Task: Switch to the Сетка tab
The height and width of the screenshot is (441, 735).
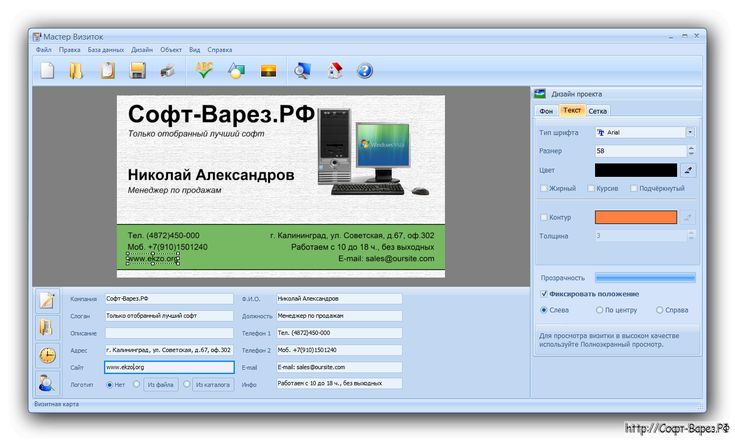Action: 598,111
